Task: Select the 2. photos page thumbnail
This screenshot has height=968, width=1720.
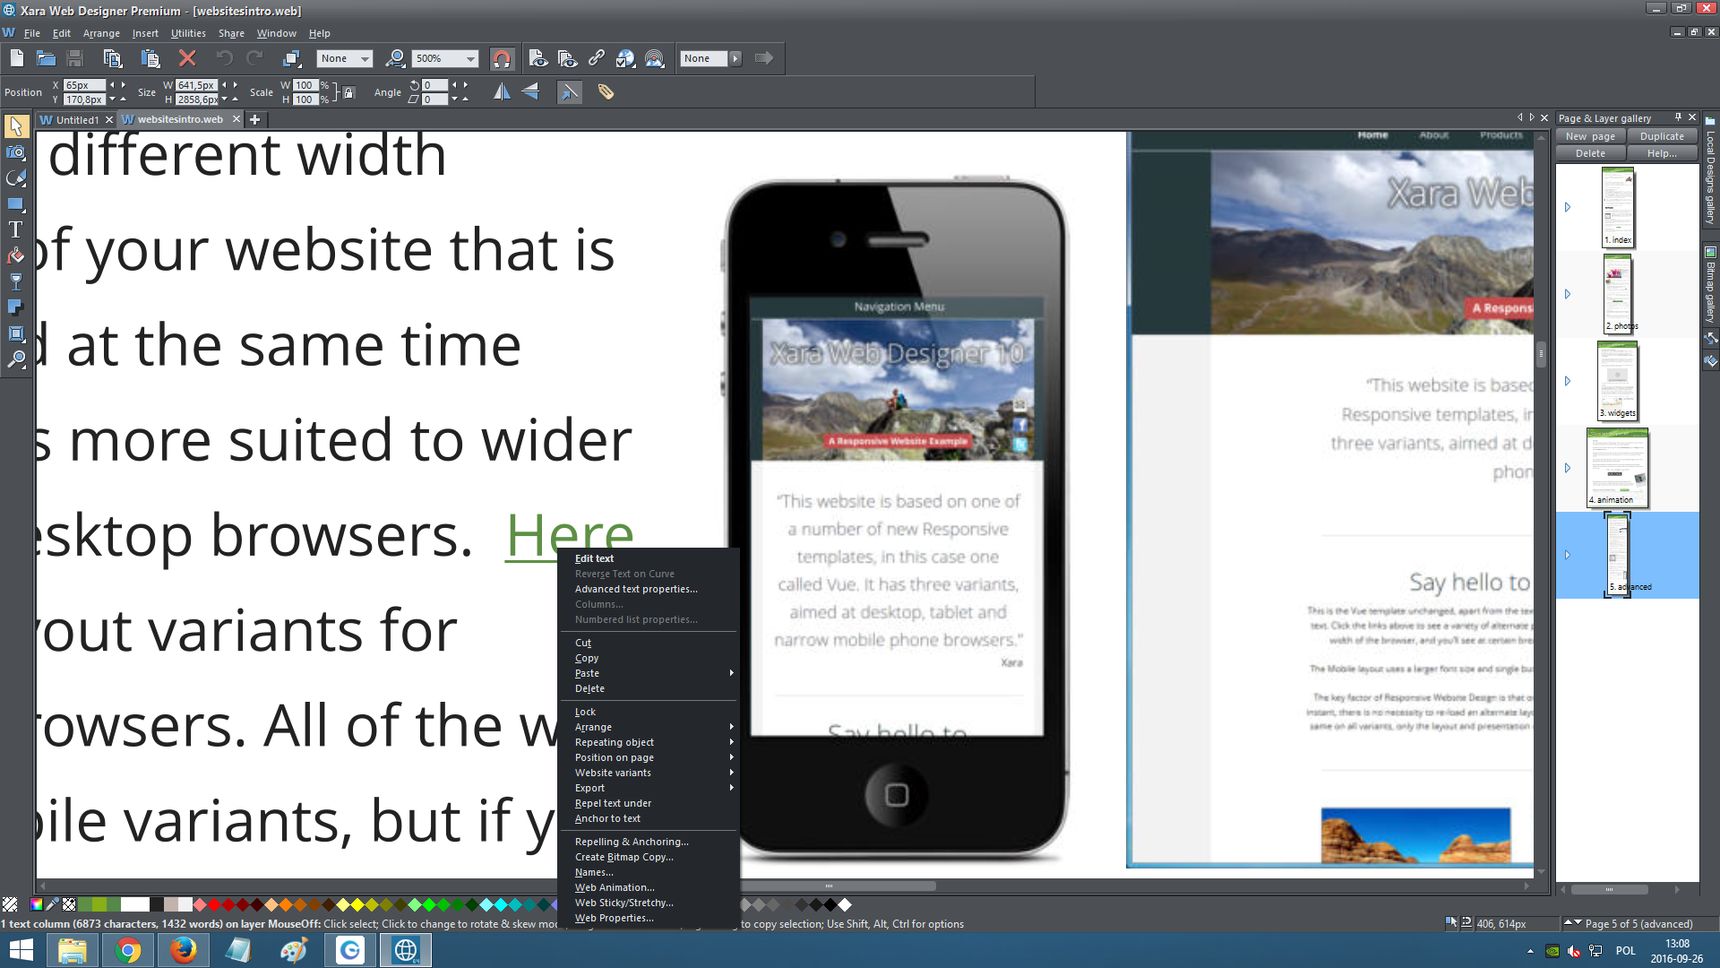Action: [1617, 294]
